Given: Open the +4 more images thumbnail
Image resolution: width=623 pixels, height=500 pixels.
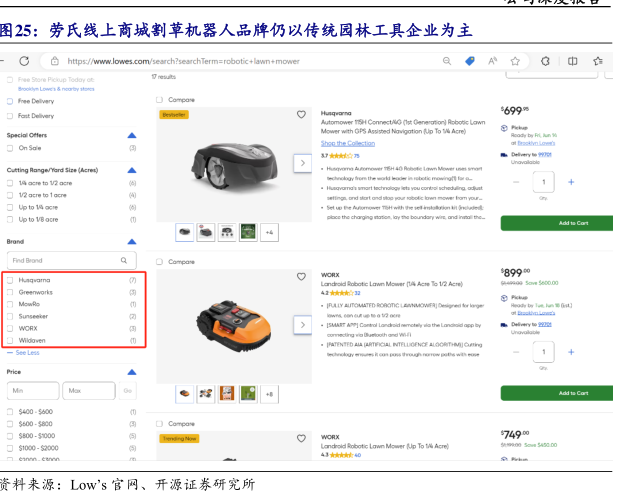Looking at the screenshot, I should pos(268,232).
